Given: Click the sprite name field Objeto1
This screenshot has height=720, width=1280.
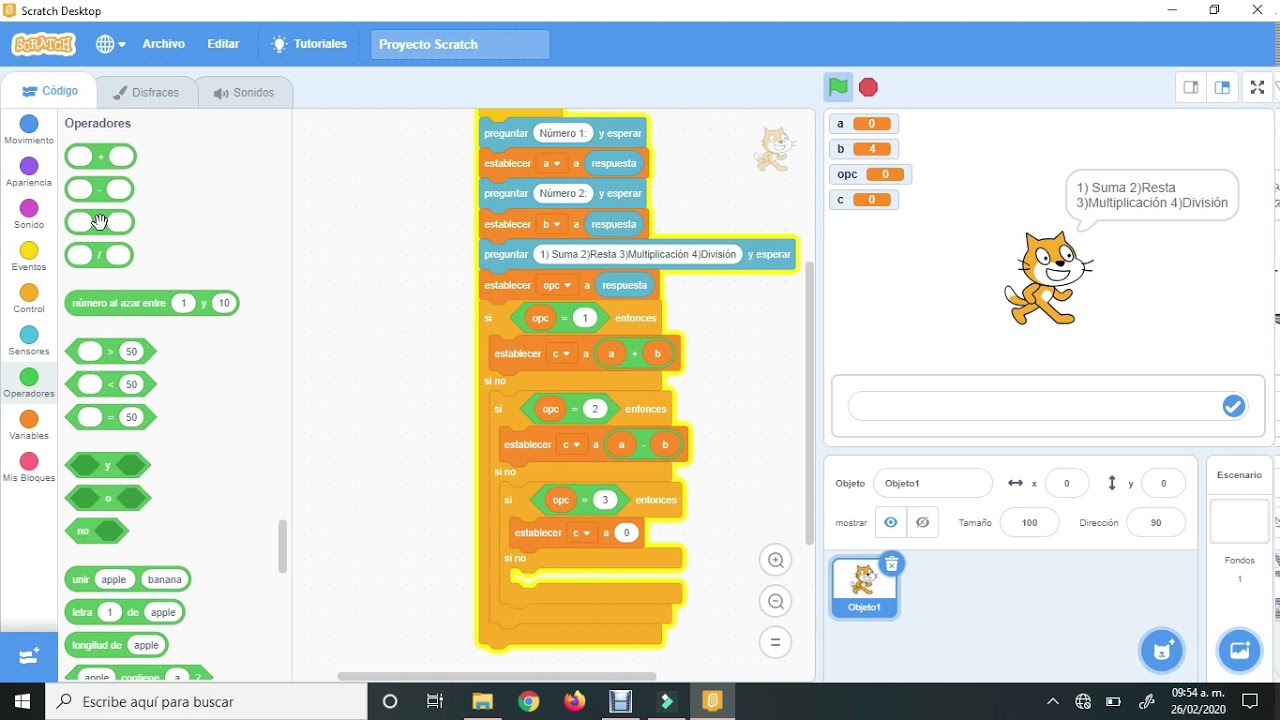Looking at the screenshot, I should (x=932, y=483).
